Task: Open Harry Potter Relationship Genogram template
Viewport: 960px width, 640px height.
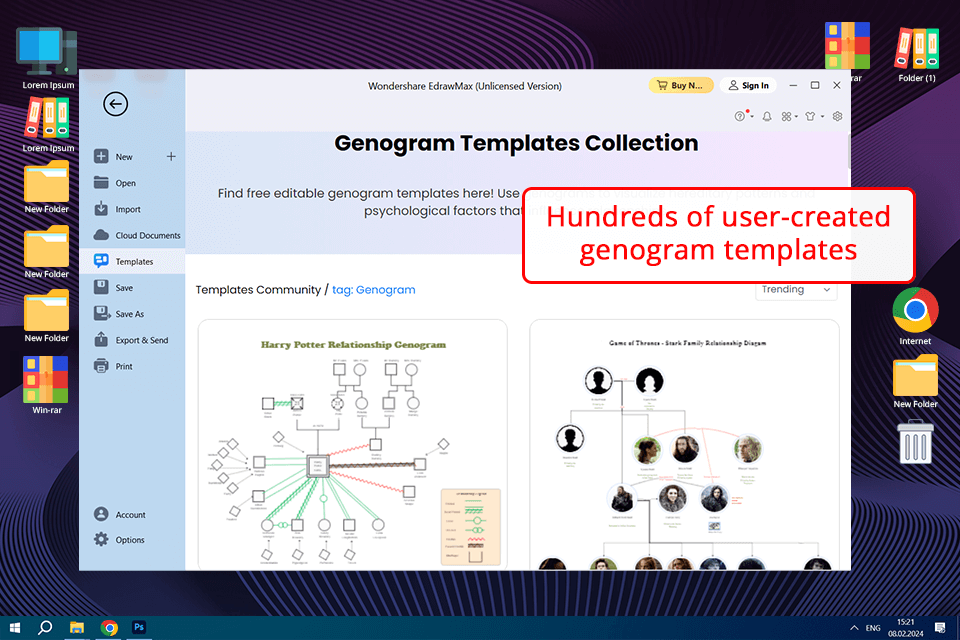Action: pyautogui.click(x=353, y=445)
